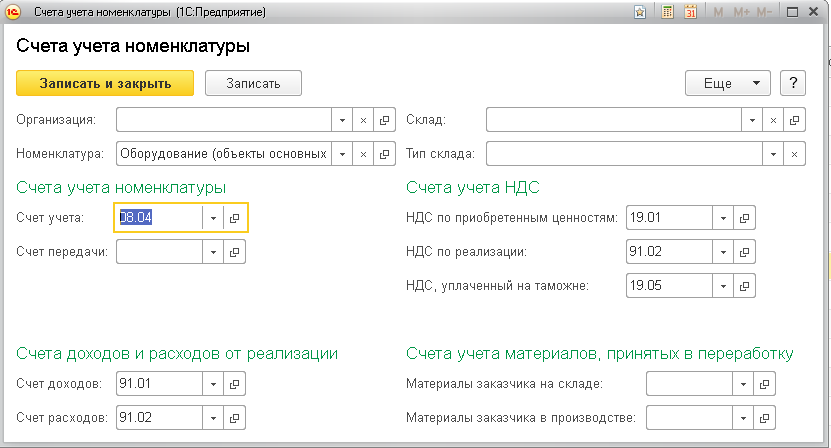831x448 pixels.
Task: Open the Организация item with the open icon
Action: (384, 120)
